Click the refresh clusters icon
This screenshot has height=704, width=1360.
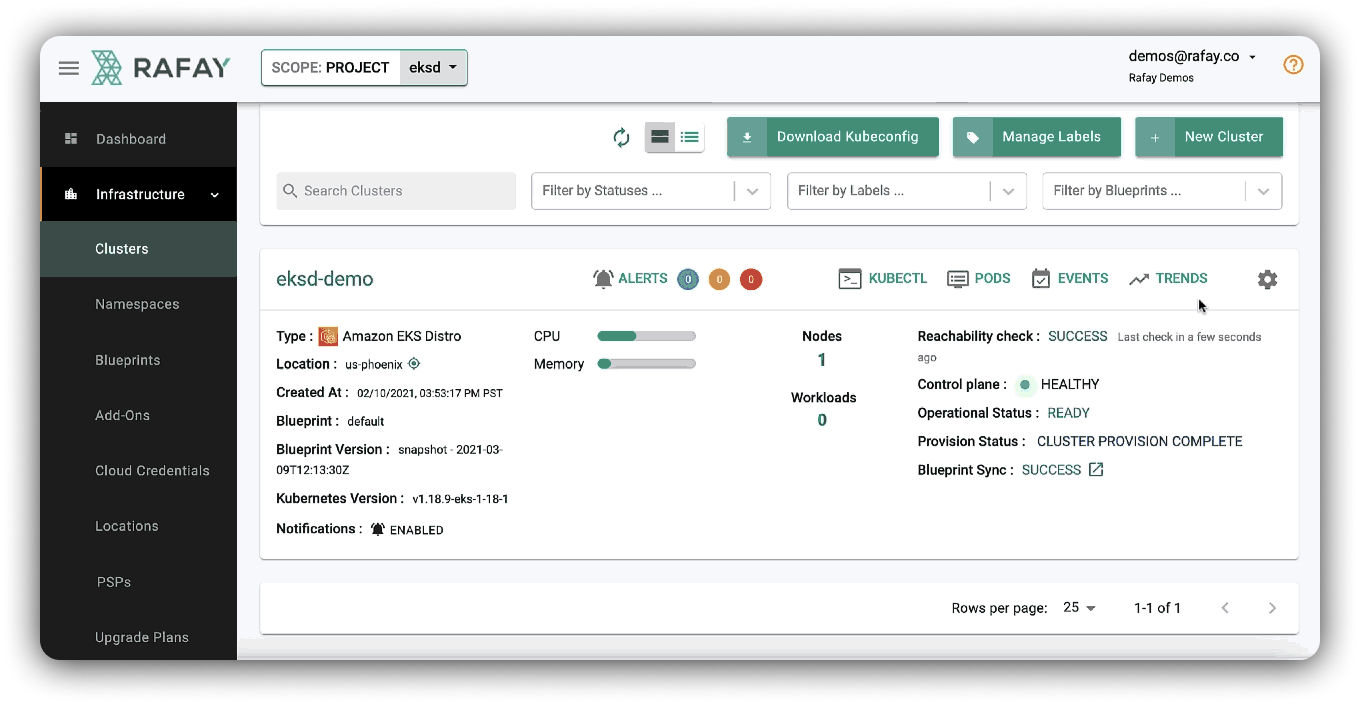(622, 138)
